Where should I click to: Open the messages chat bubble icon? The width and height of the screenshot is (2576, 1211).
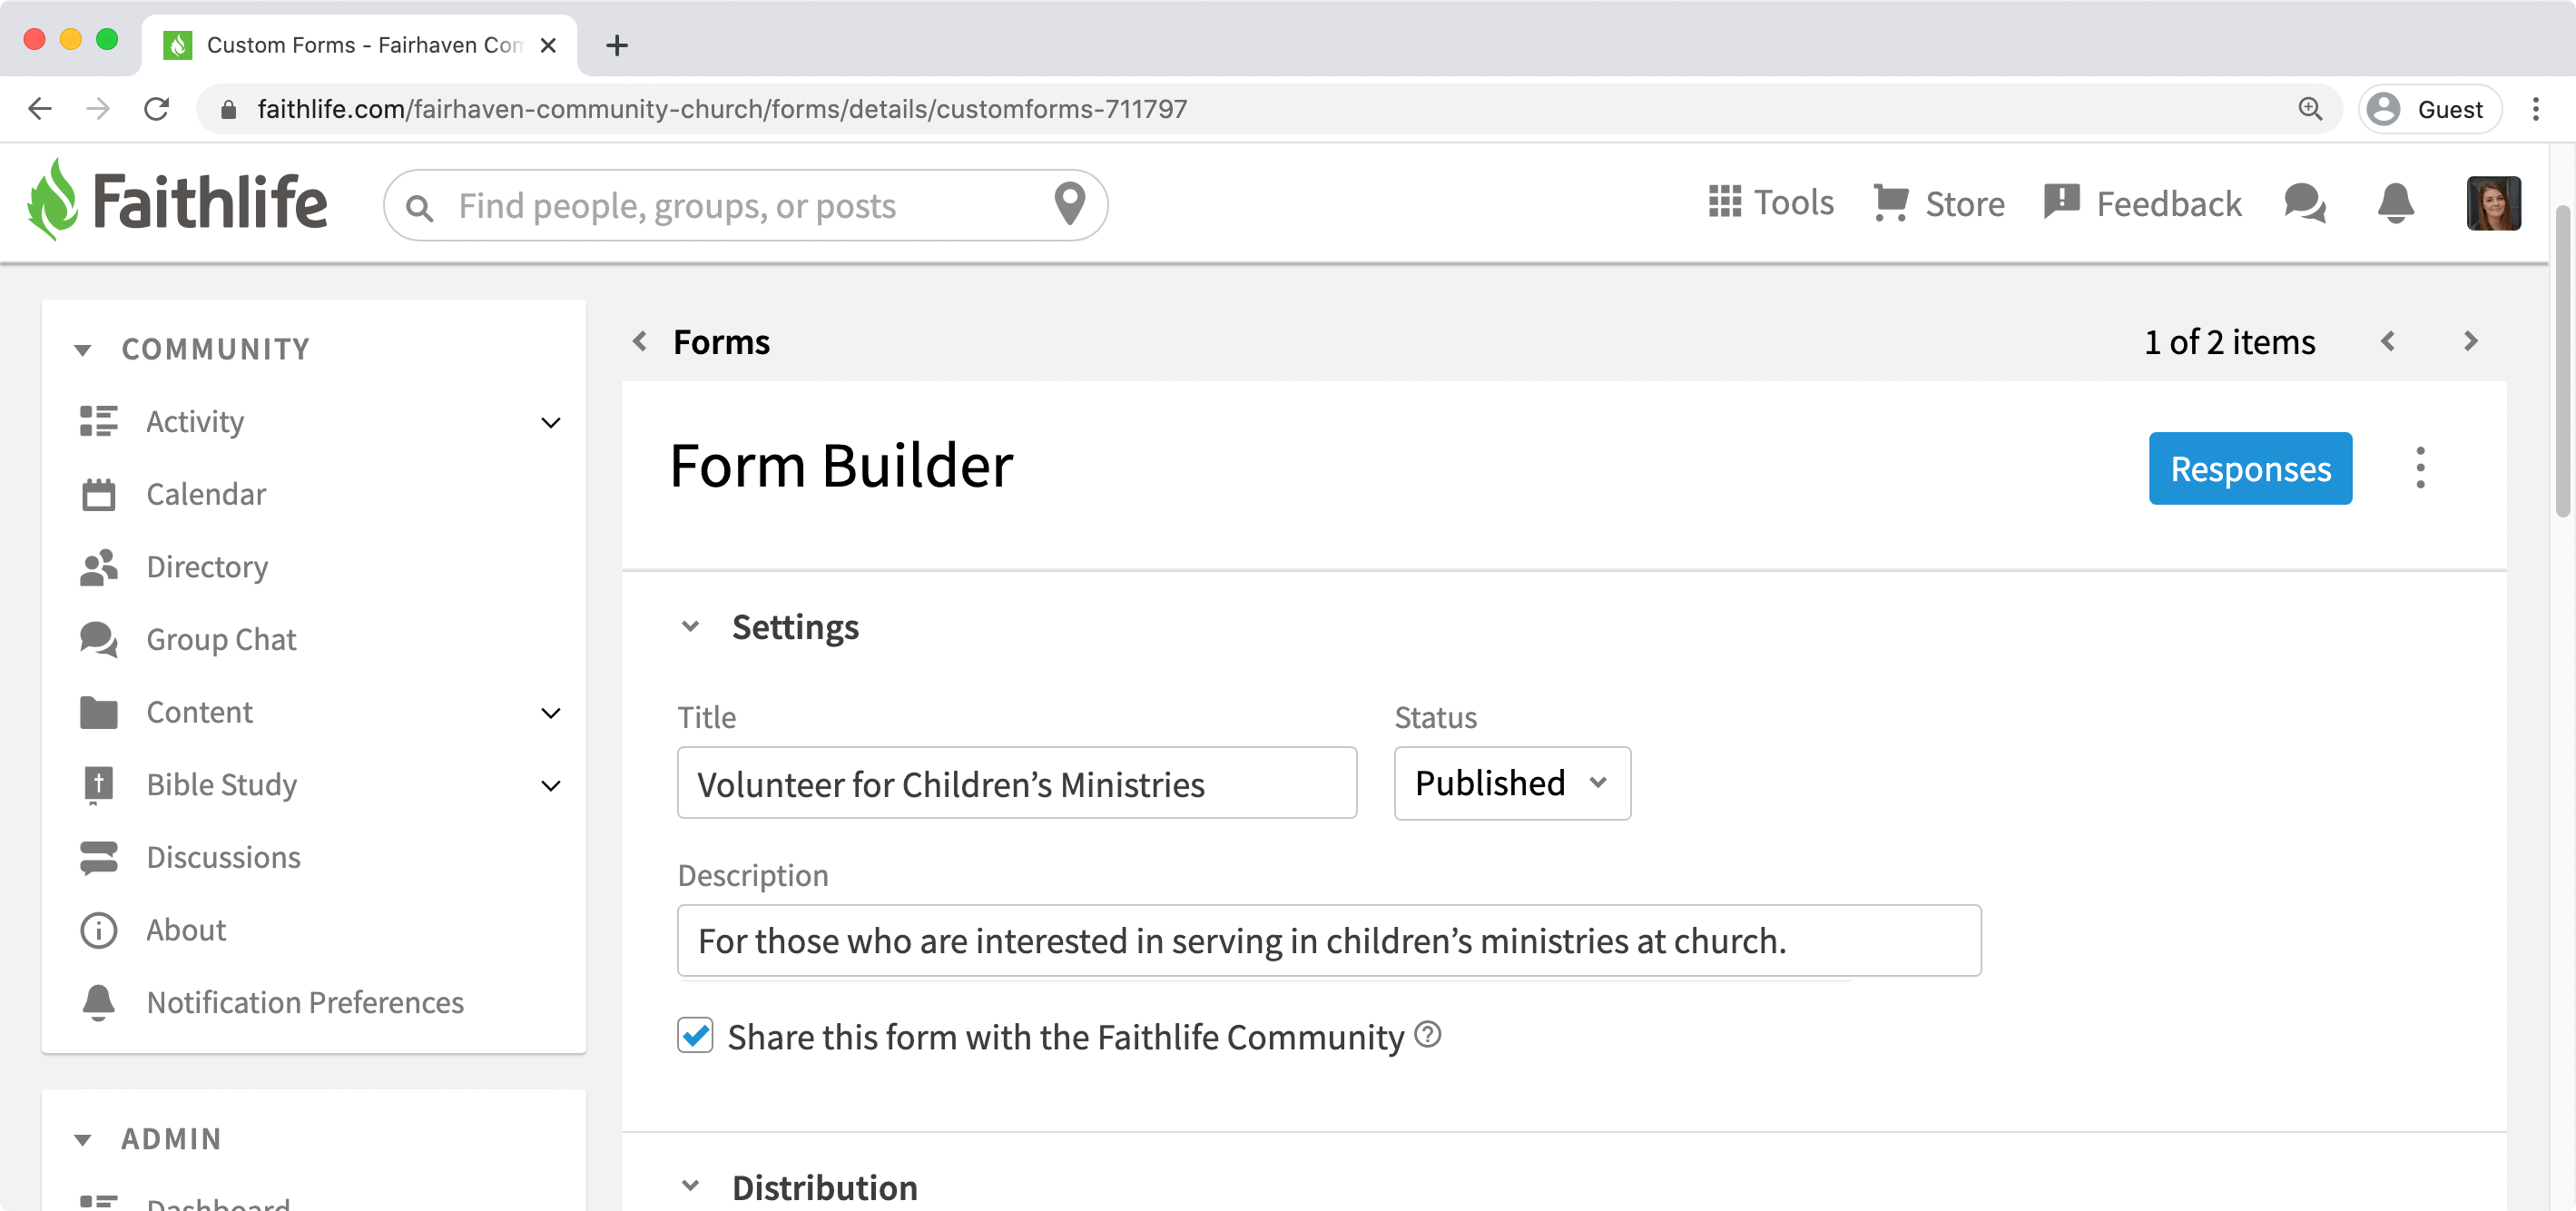tap(2305, 203)
